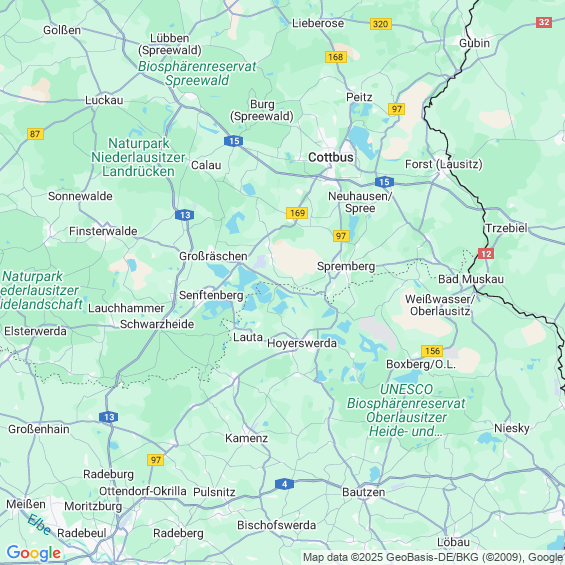Click the UNESCO Biosphärenreservat Oberlausitzer Heide label

406,410
